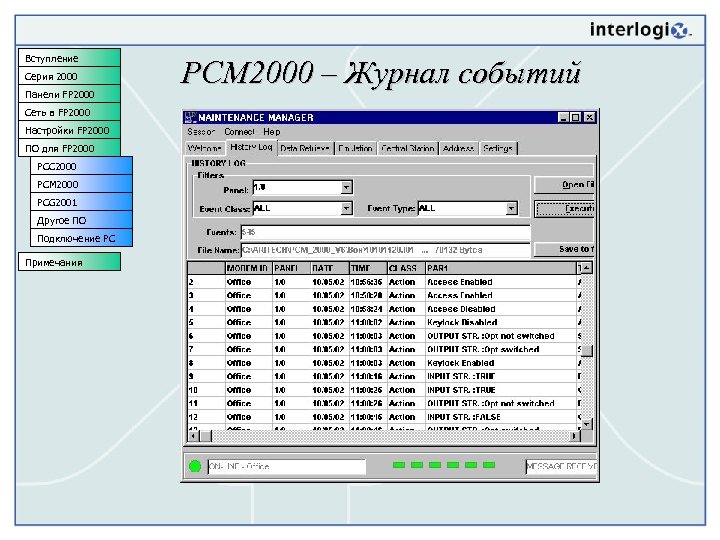Image resolution: width=720 pixels, height=540 pixels.
Task: Open the Connect menu
Action: pos(239,132)
